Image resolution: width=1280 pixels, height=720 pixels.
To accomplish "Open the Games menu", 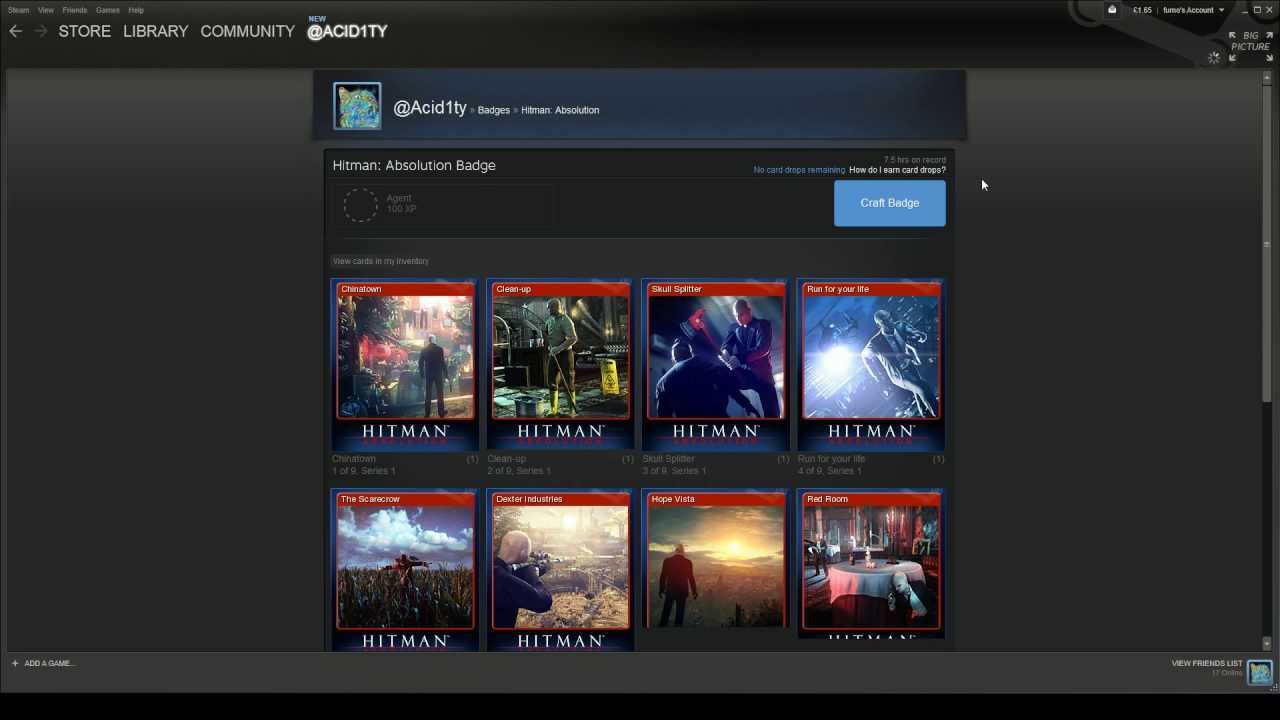I will pyautogui.click(x=108, y=10).
